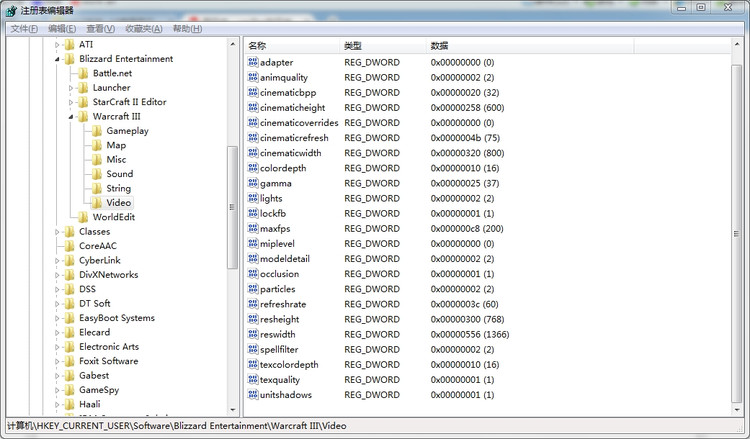Click the DWORD icon beside cinematicheight

pyautogui.click(x=253, y=107)
